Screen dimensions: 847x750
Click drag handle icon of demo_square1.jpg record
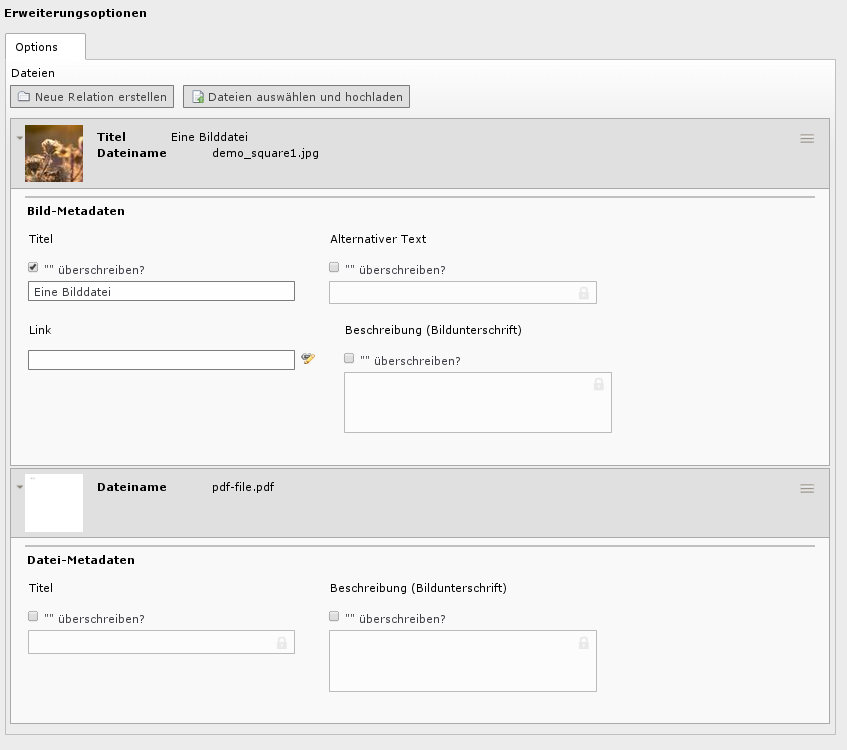point(807,139)
